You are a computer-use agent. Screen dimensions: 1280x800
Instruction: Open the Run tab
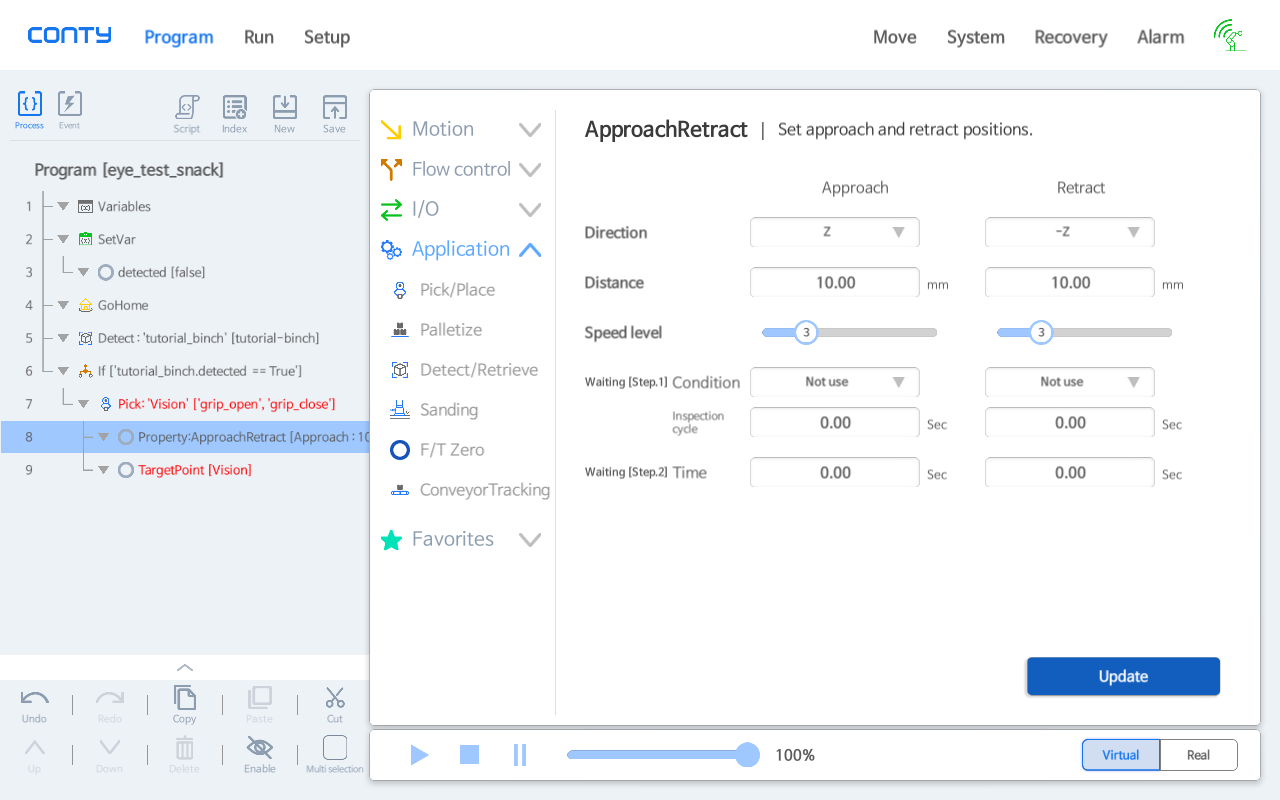pos(259,37)
